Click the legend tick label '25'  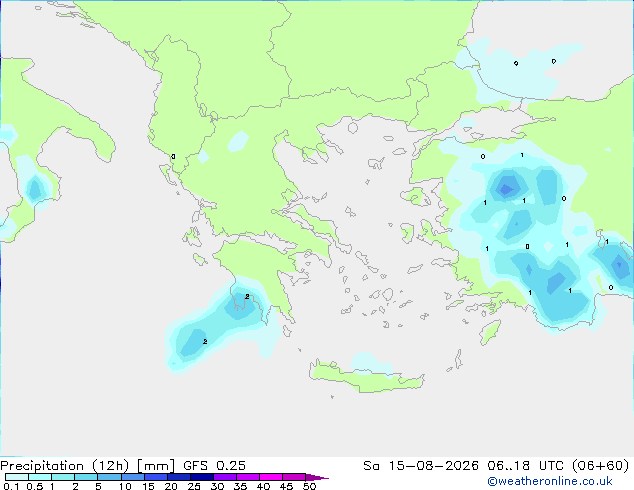coord(194,486)
